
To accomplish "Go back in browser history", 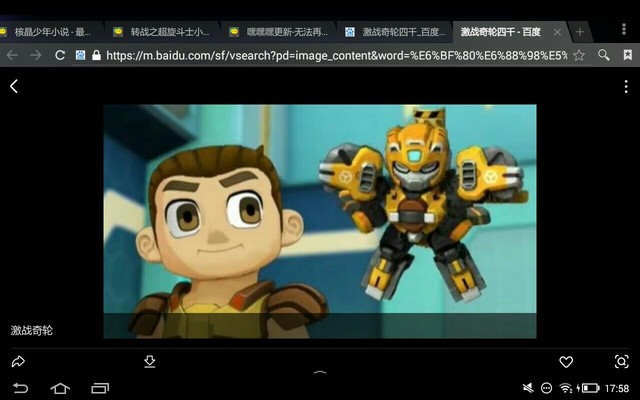I will 12,55.
